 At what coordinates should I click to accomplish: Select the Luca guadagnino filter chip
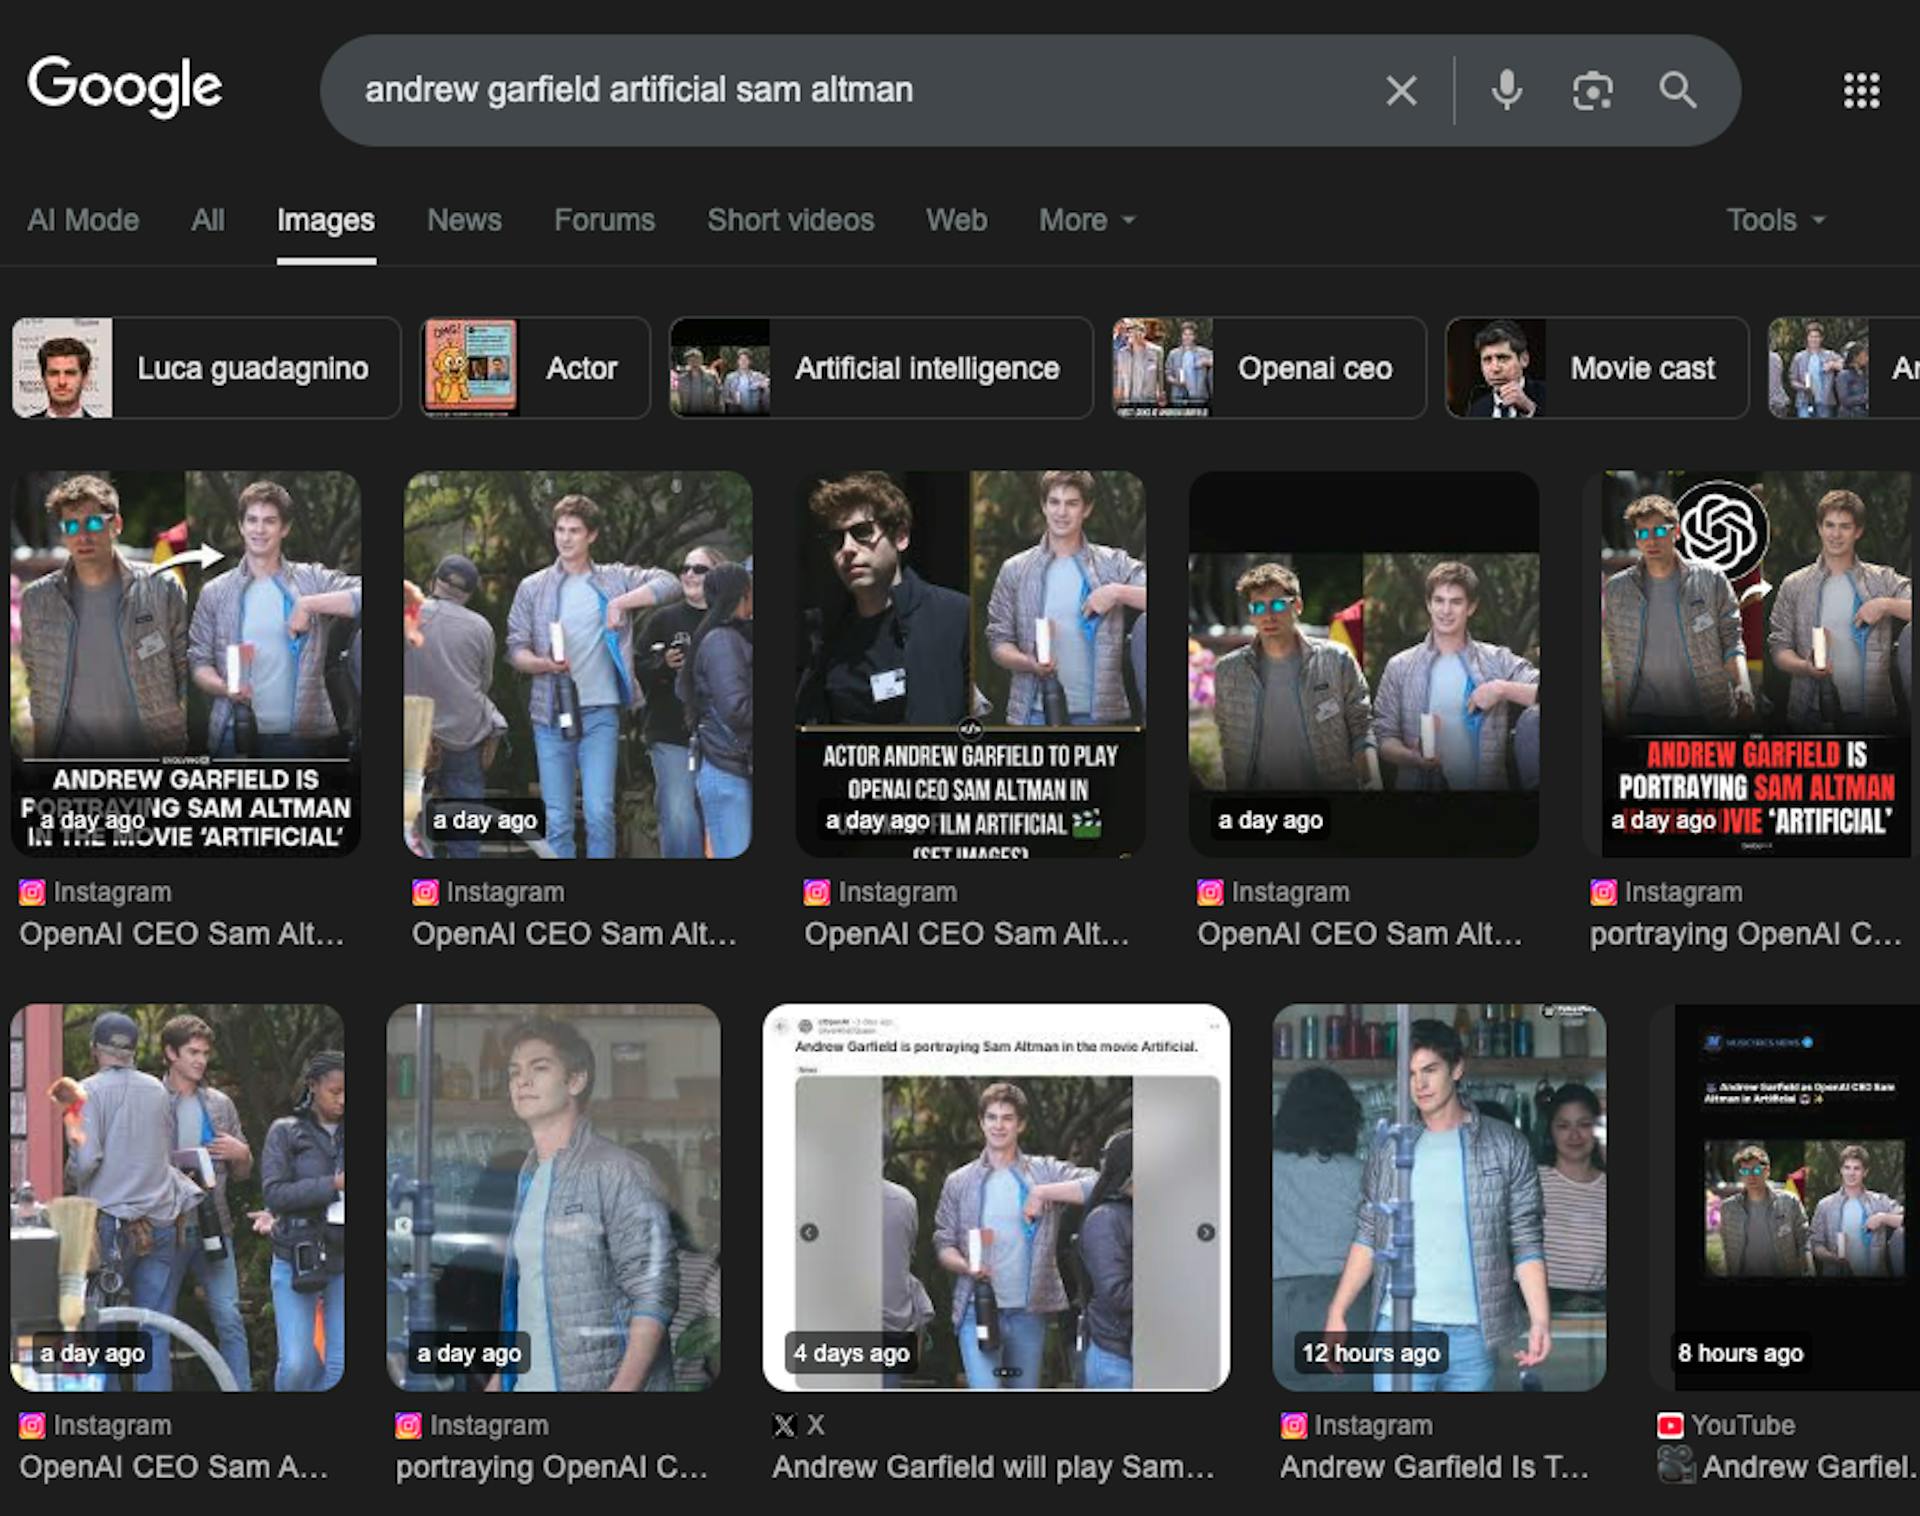pyautogui.click(x=205, y=368)
